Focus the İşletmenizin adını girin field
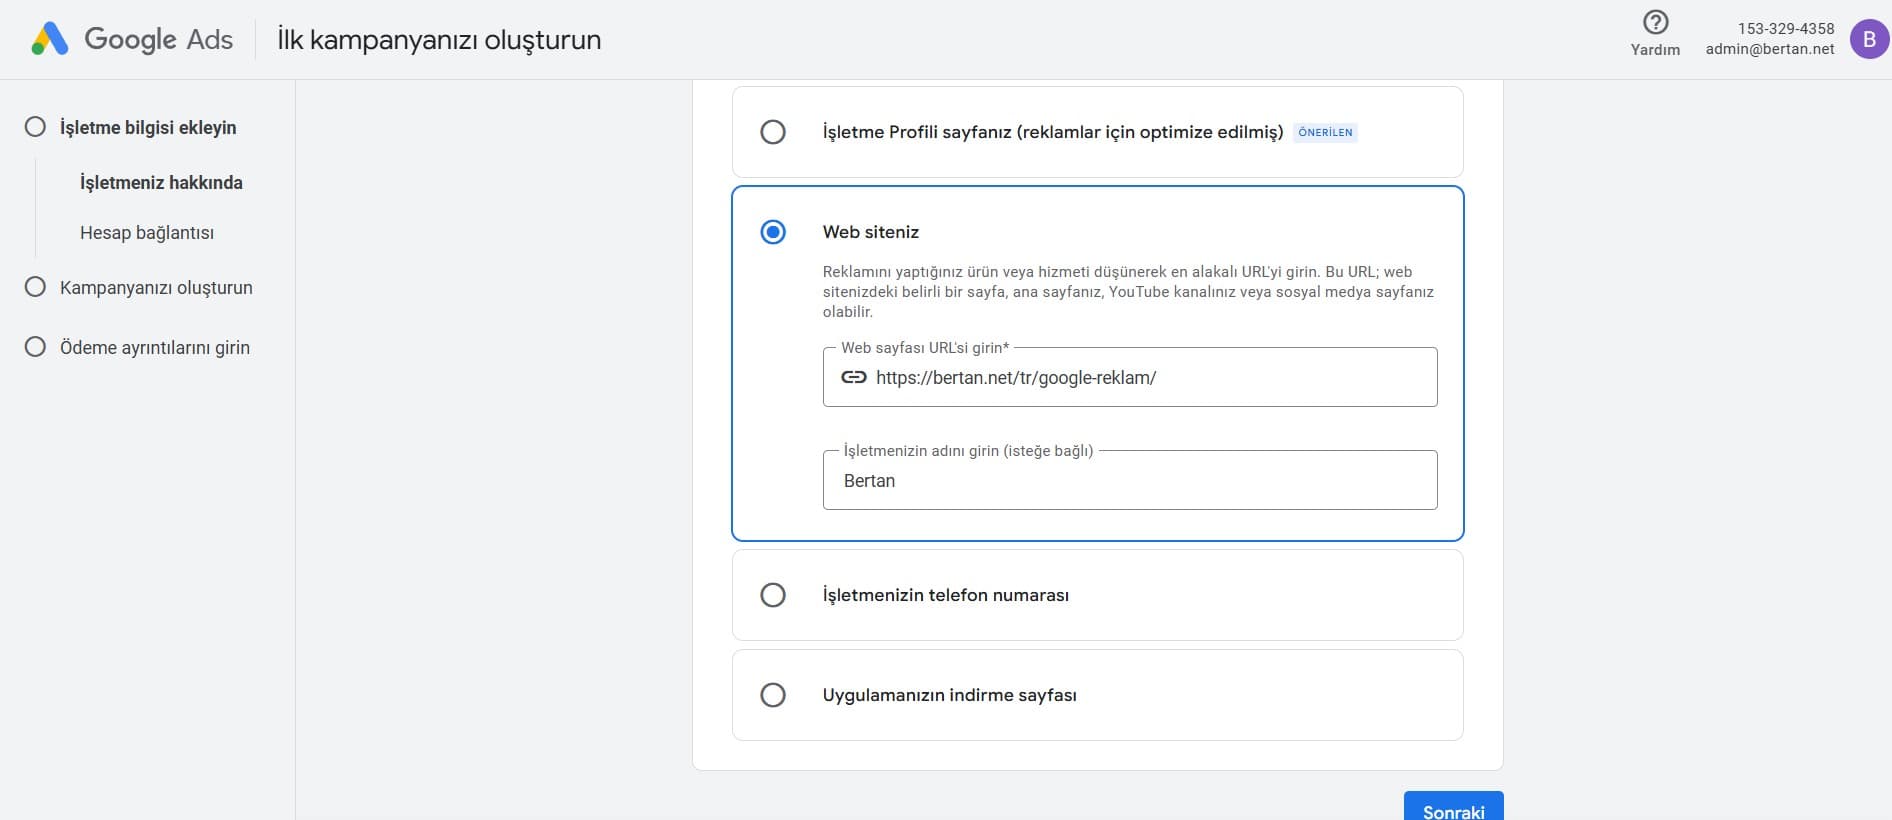 click(x=1130, y=480)
